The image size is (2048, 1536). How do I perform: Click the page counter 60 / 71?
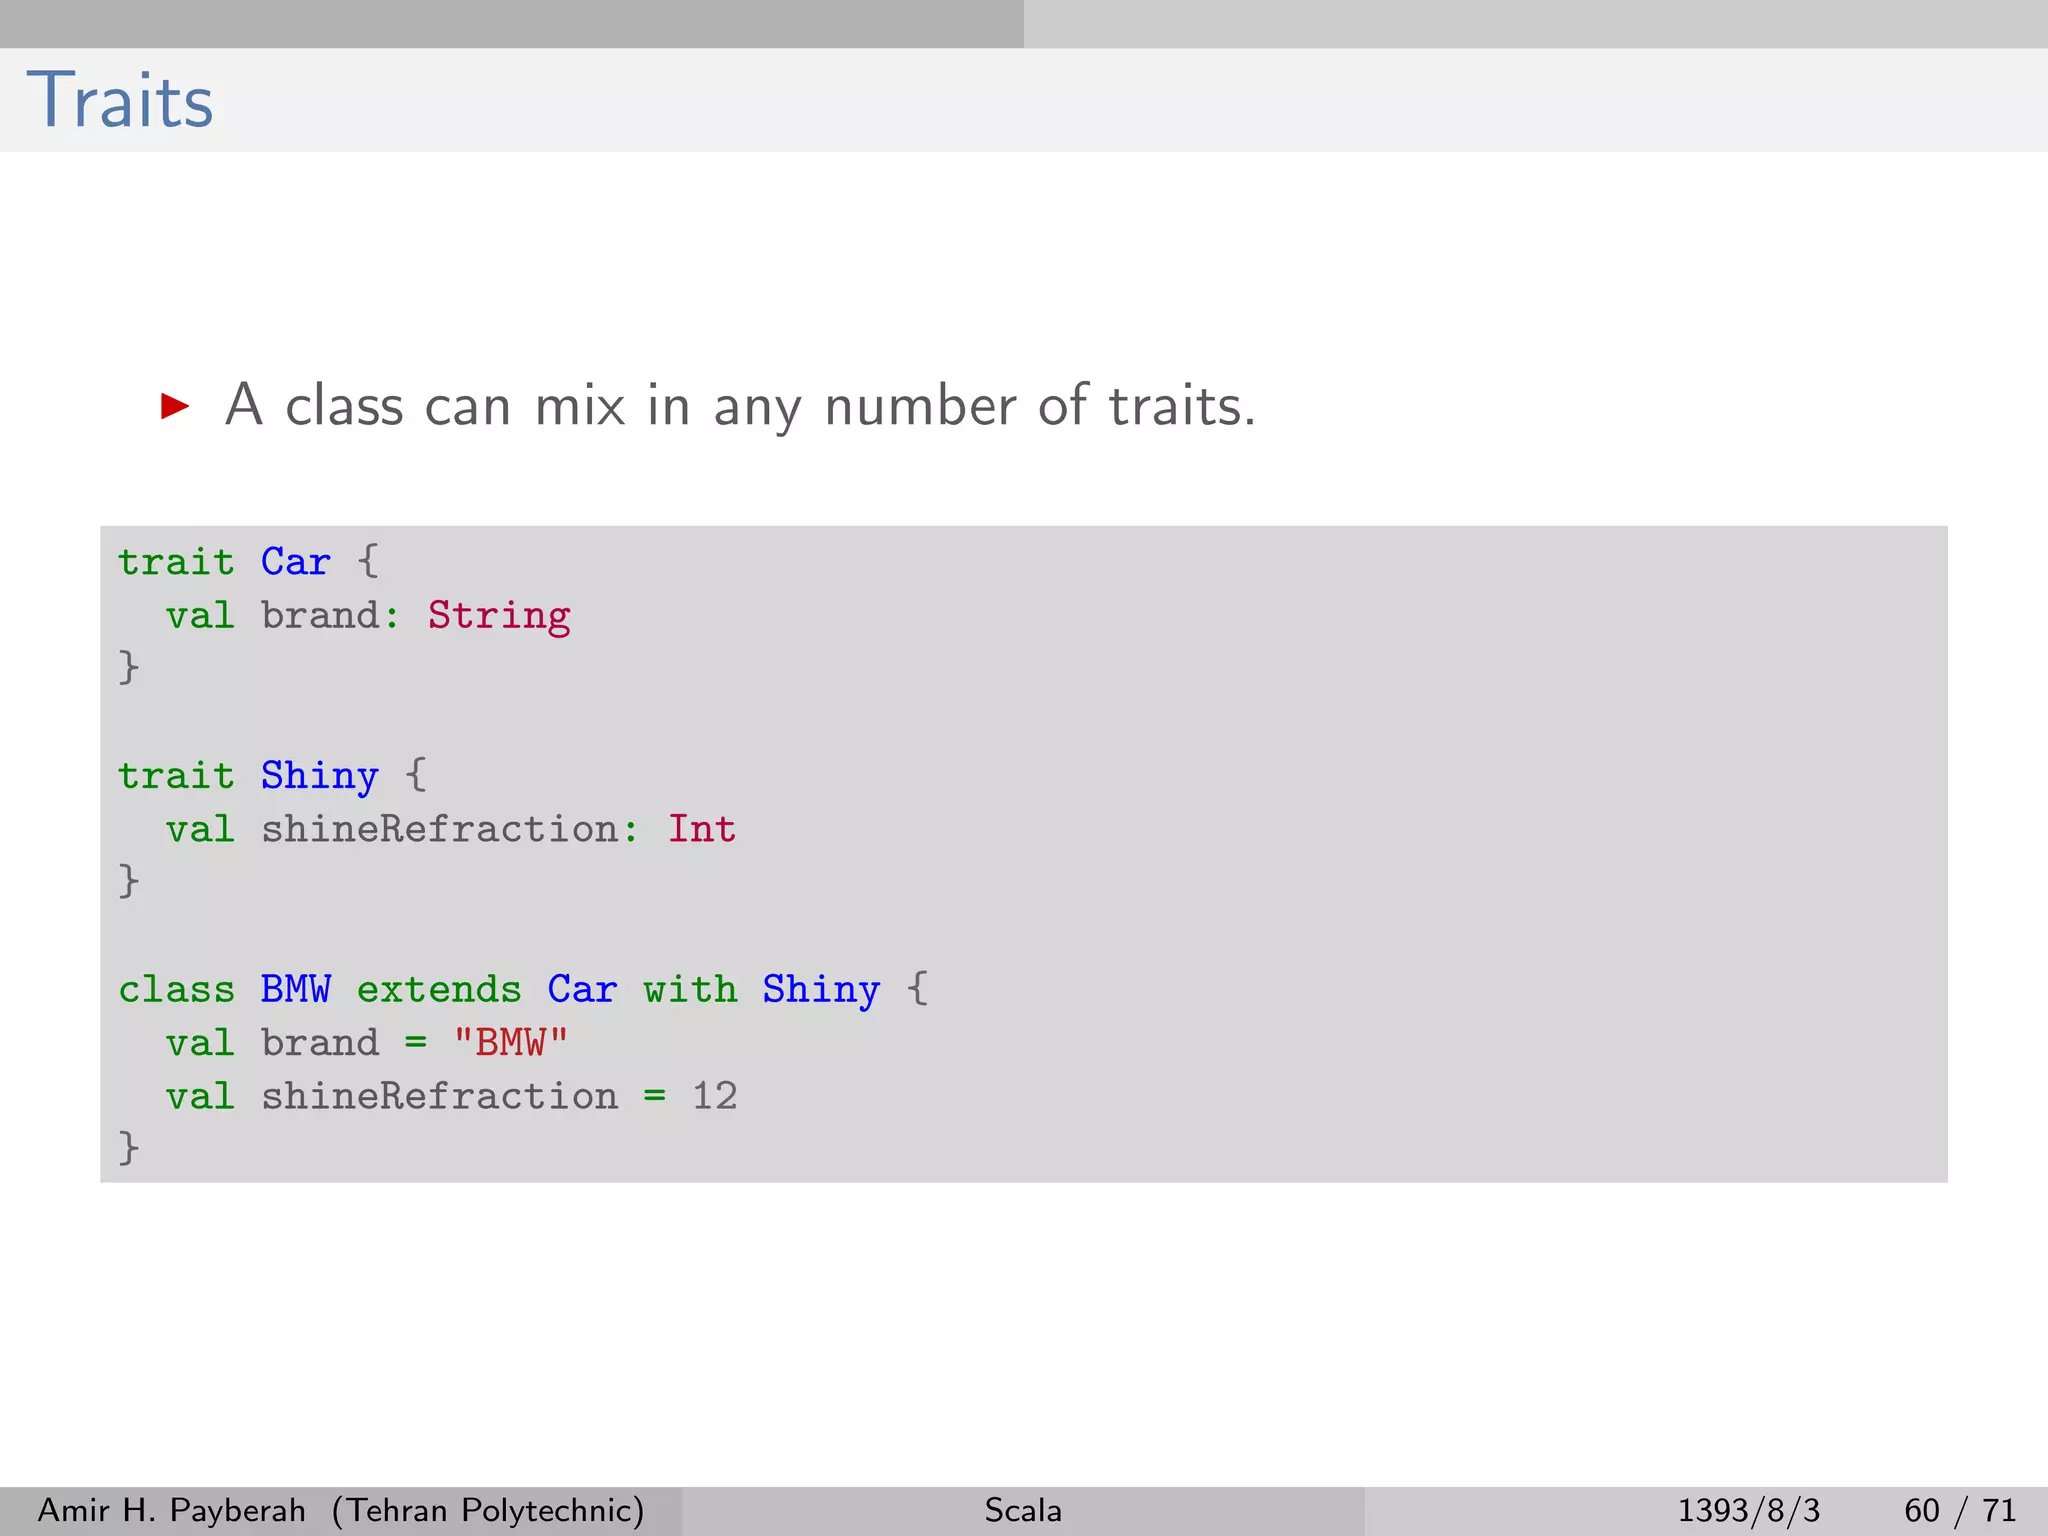pos(1959,1510)
